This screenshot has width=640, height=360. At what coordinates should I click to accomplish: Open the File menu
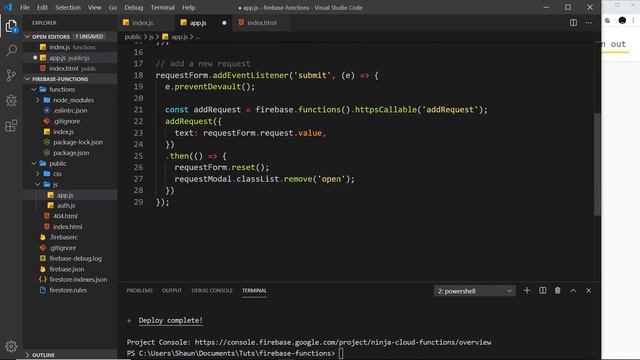pyautogui.click(x=24, y=7)
